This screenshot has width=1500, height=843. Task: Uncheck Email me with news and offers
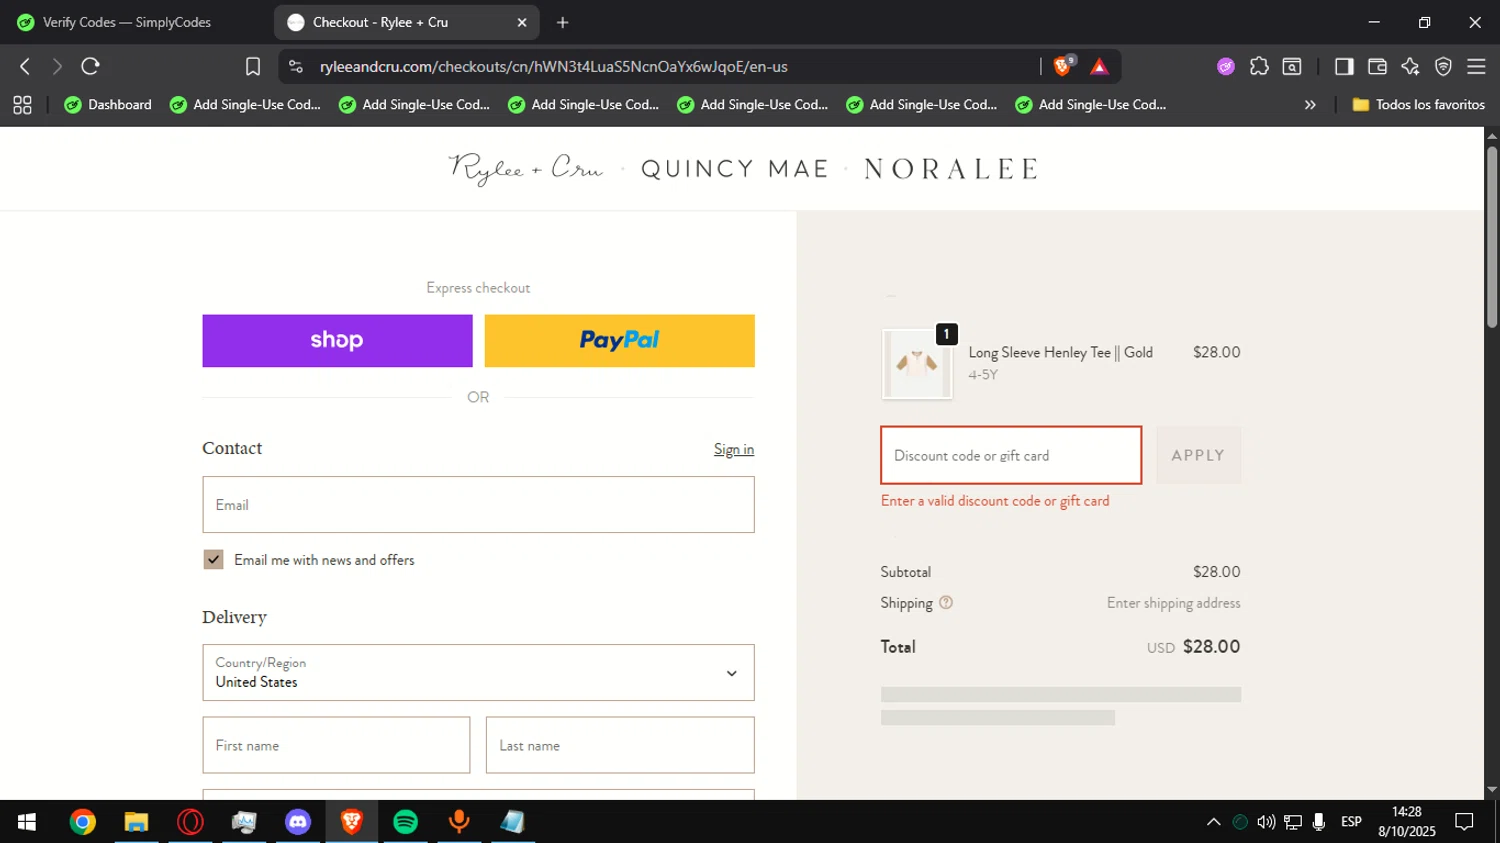tap(213, 559)
